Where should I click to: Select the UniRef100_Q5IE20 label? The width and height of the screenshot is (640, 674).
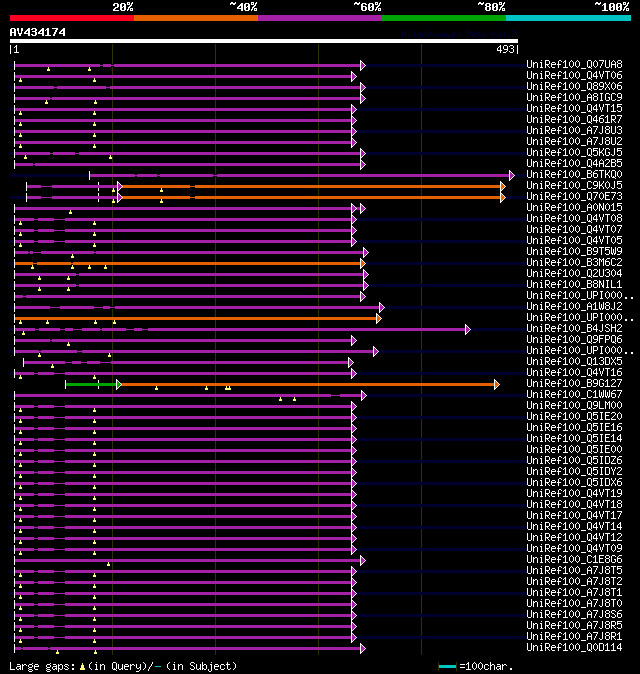point(574,417)
